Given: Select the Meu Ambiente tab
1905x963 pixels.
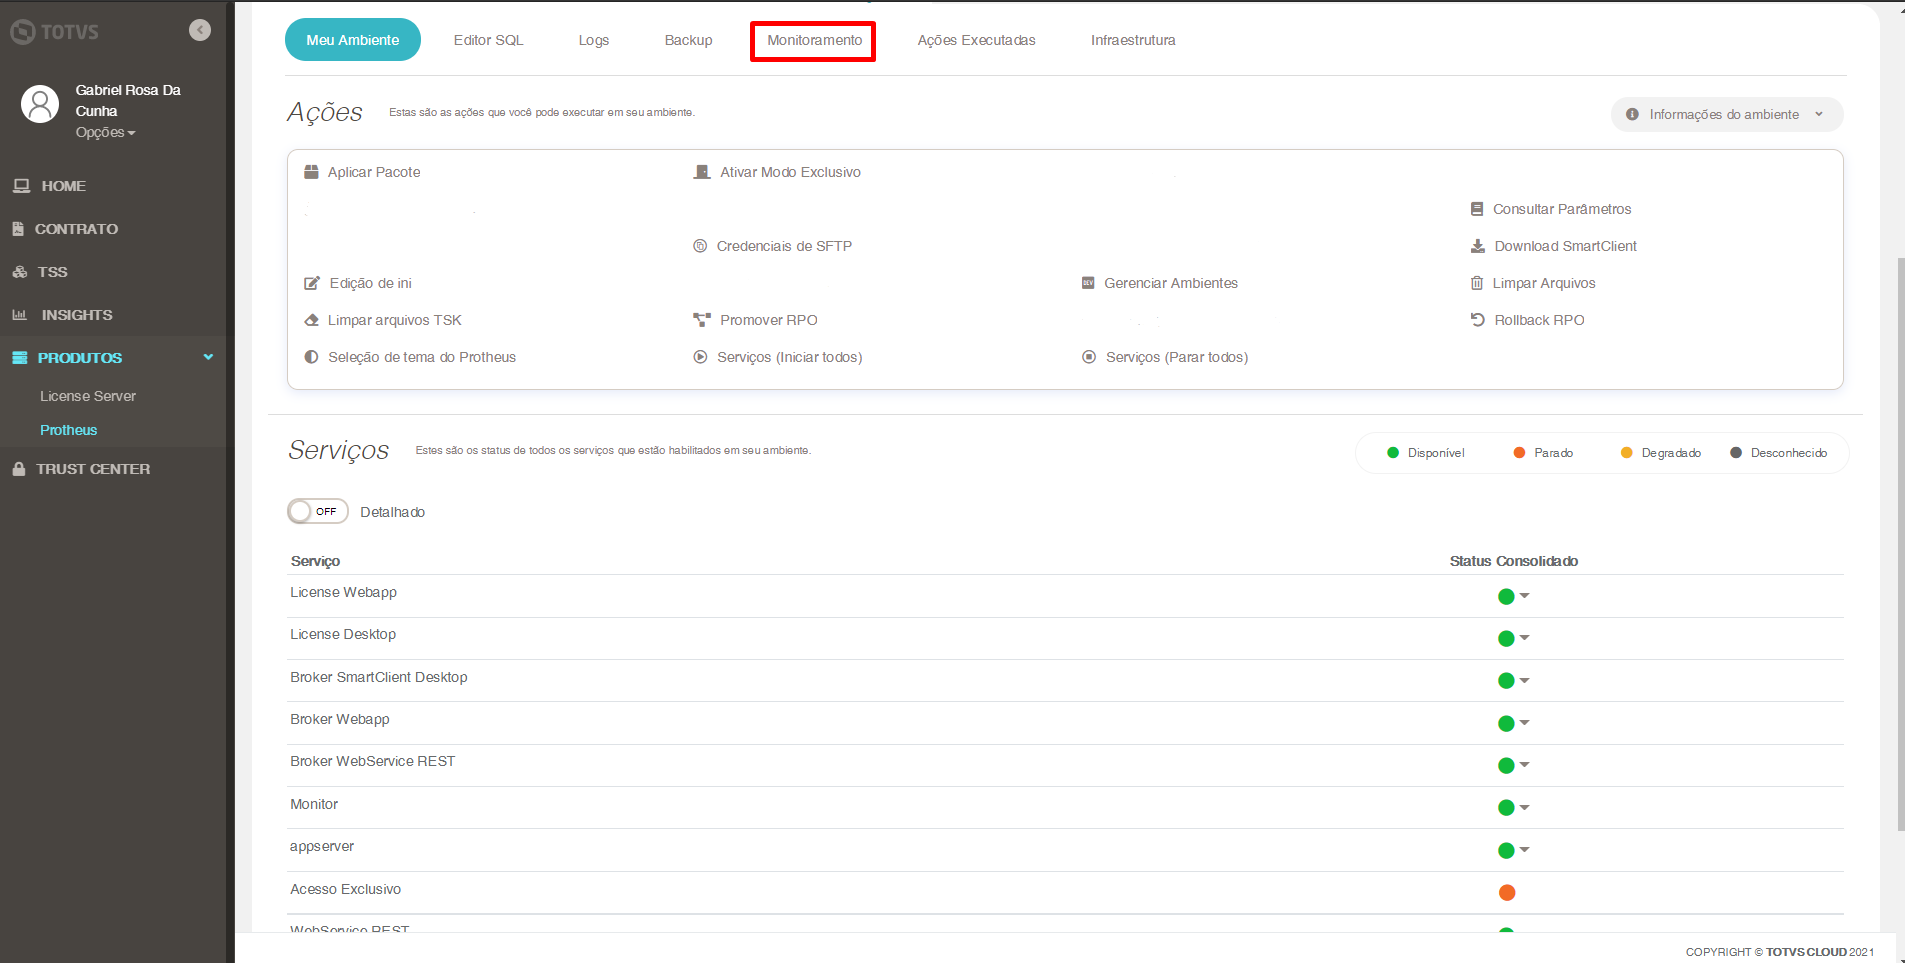Looking at the screenshot, I should tap(353, 40).
